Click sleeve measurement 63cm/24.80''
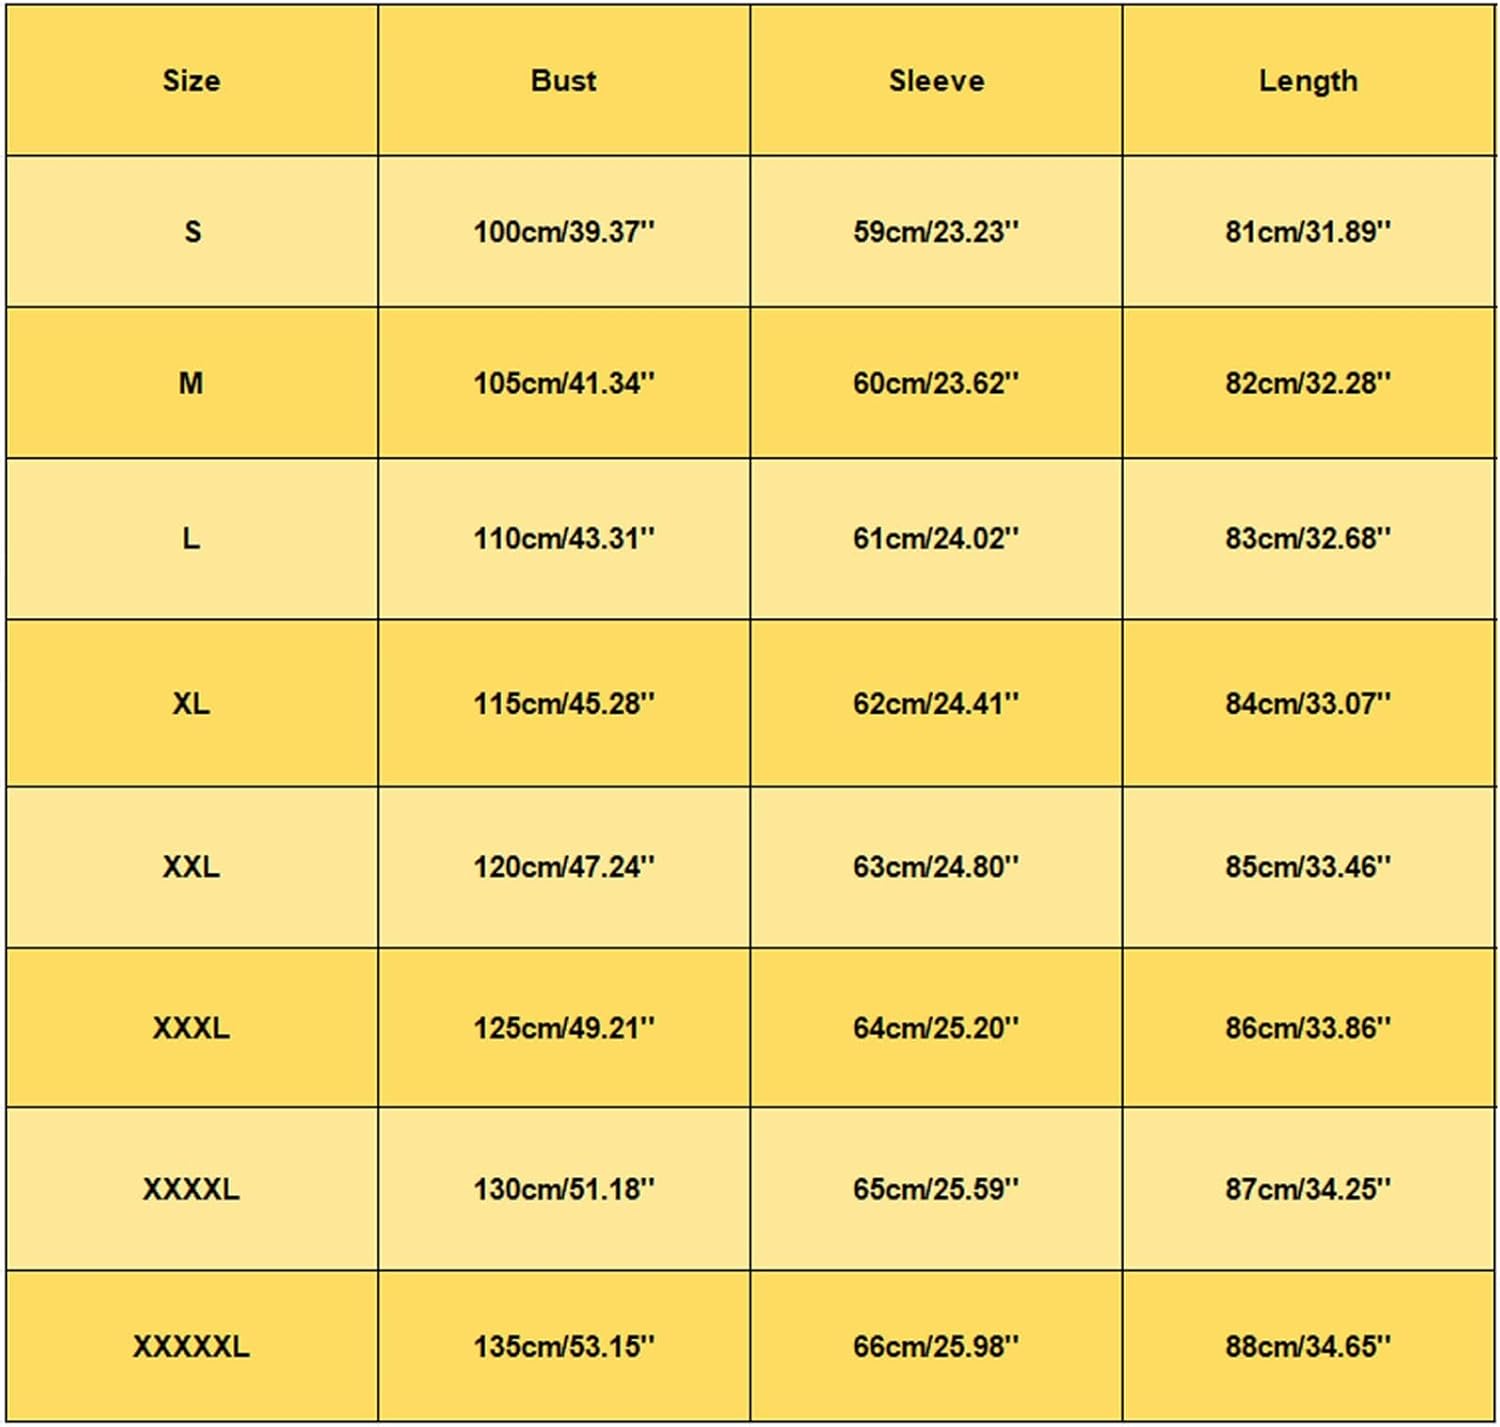 [x=936, y=867]
